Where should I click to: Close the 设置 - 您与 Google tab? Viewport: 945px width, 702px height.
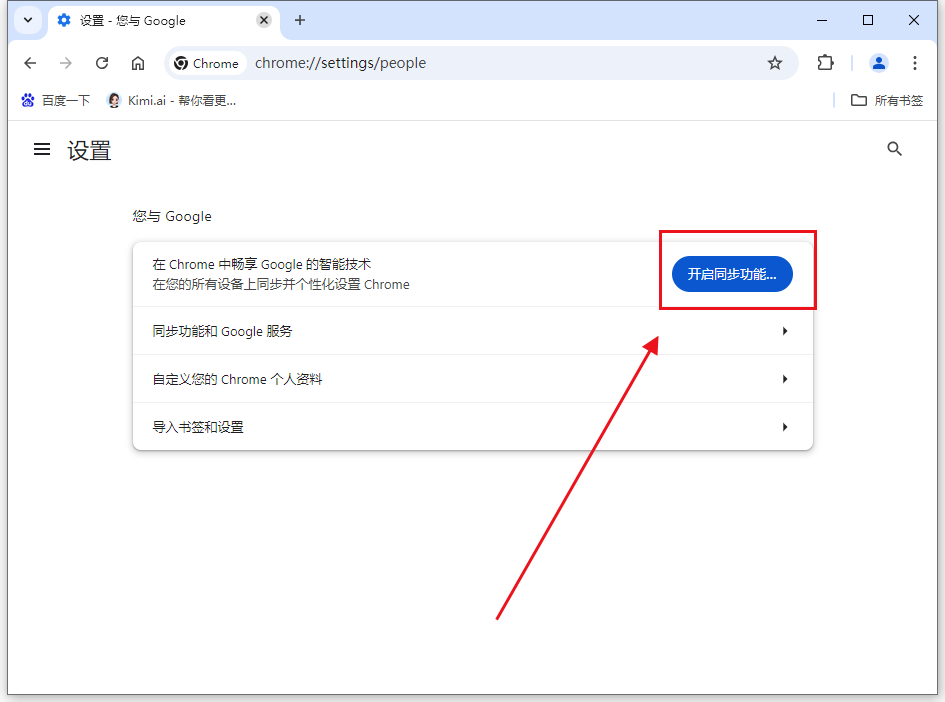[x=264, y=20]
